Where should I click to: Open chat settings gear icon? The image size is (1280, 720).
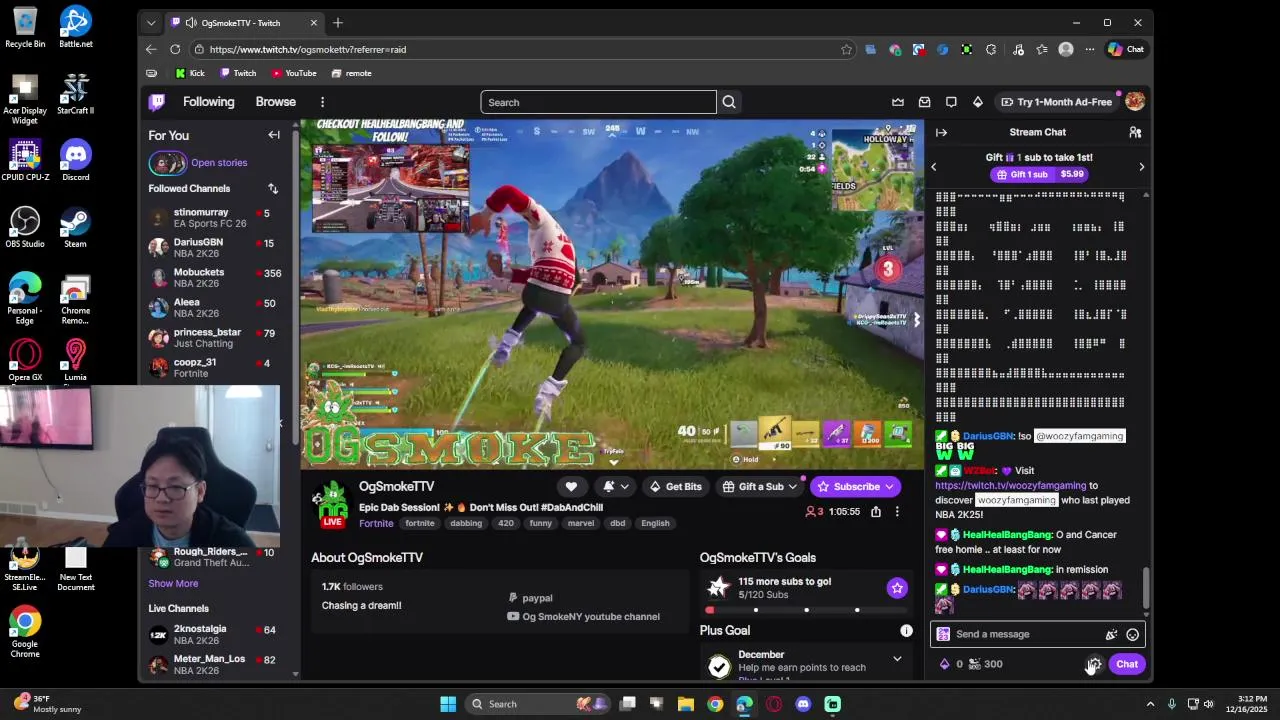(1094, 664)
